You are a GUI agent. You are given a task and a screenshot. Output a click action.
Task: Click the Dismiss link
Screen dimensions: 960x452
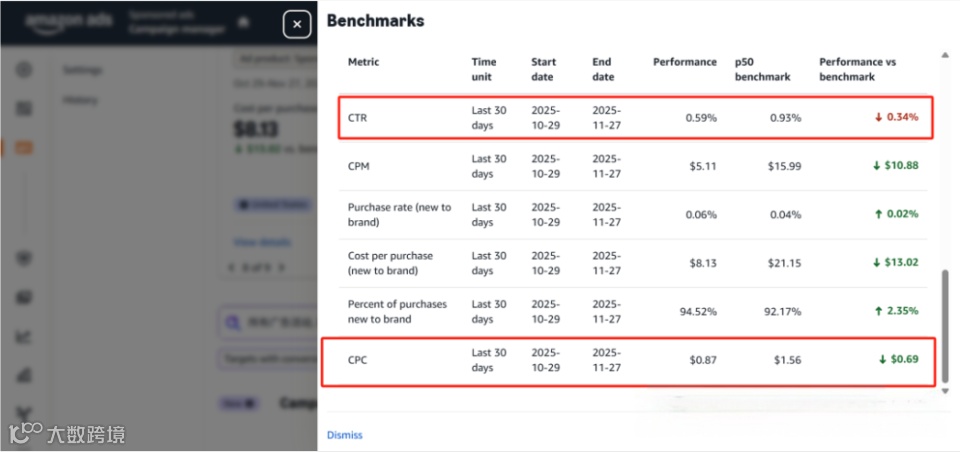[x=344, y=435]
